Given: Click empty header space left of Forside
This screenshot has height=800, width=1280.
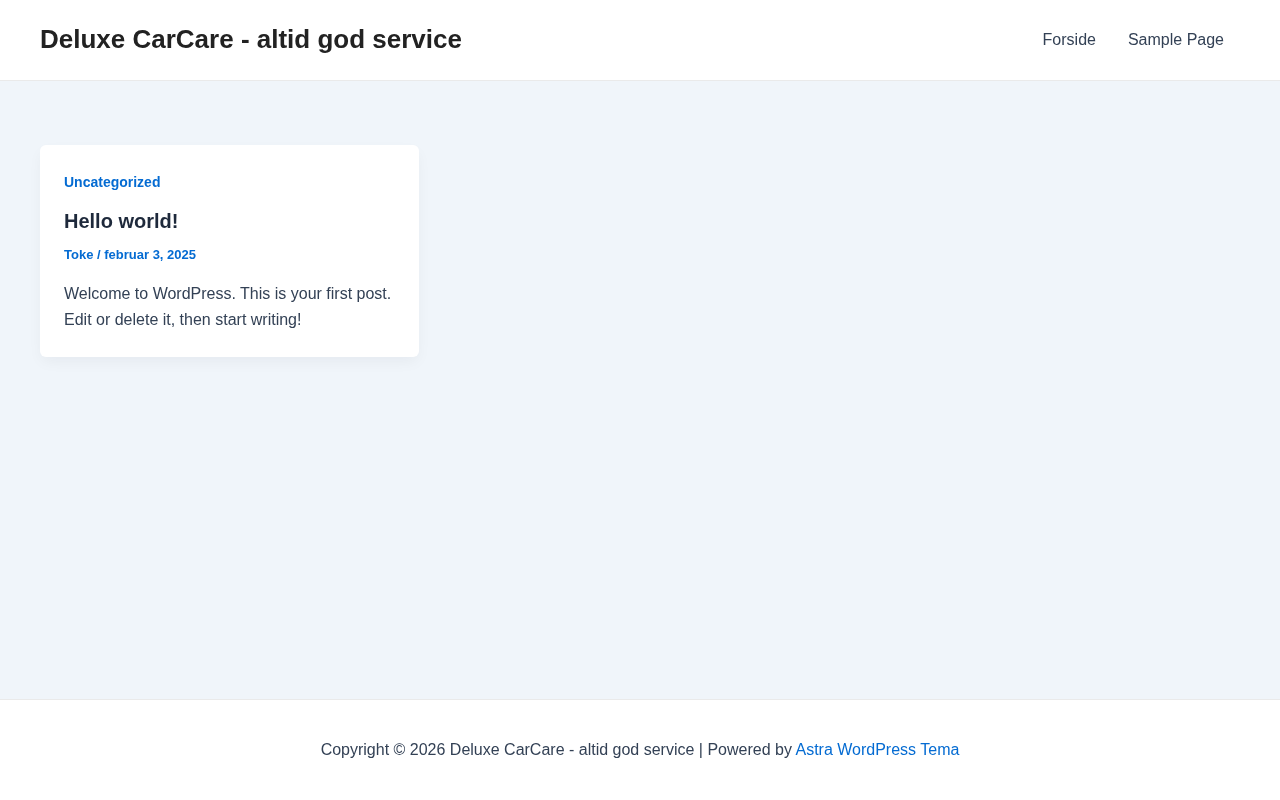Looking at the screenshot, I should [750, 40].
